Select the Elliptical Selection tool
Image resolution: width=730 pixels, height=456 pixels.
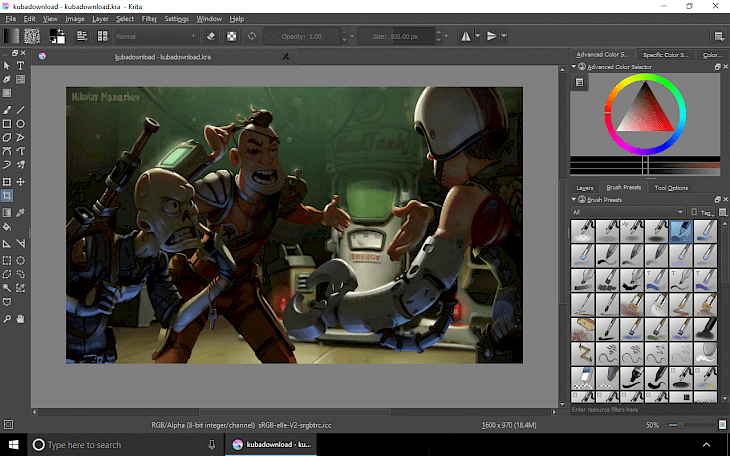pos(20,261)
